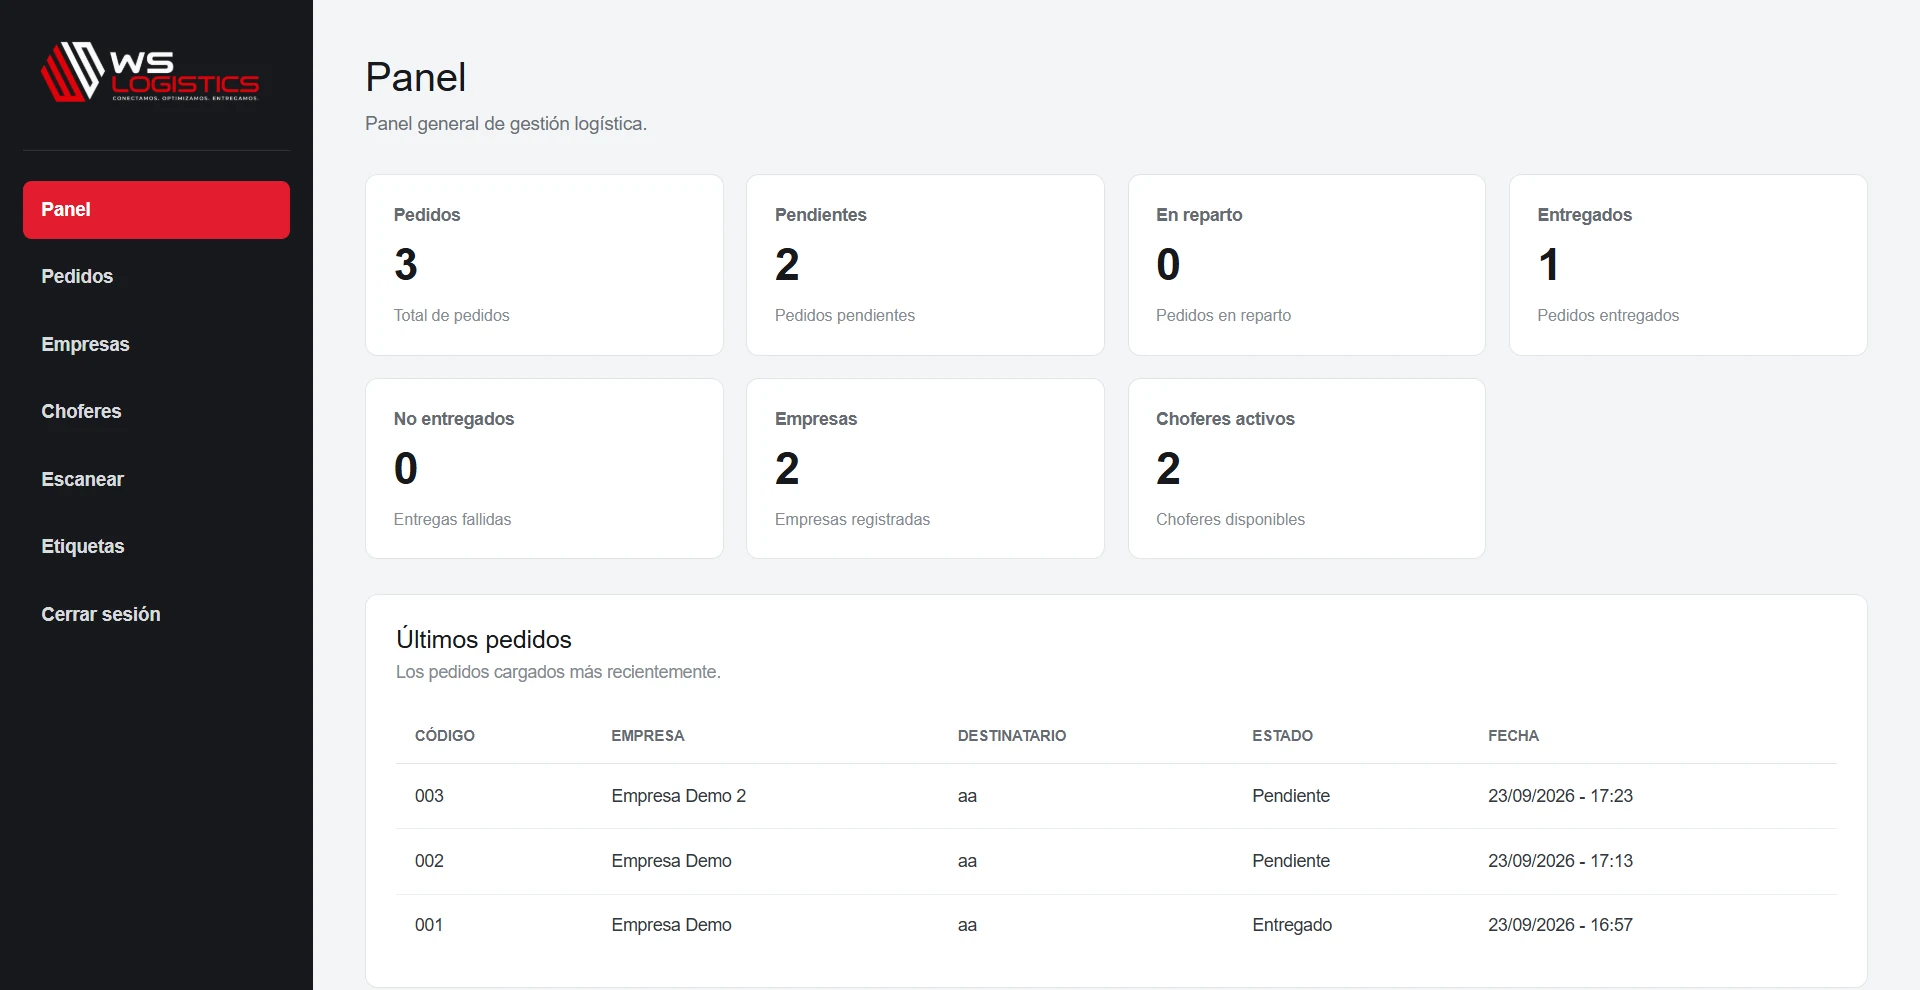
Task: Click the DESTINATARIO column header
Action: 1012,736
